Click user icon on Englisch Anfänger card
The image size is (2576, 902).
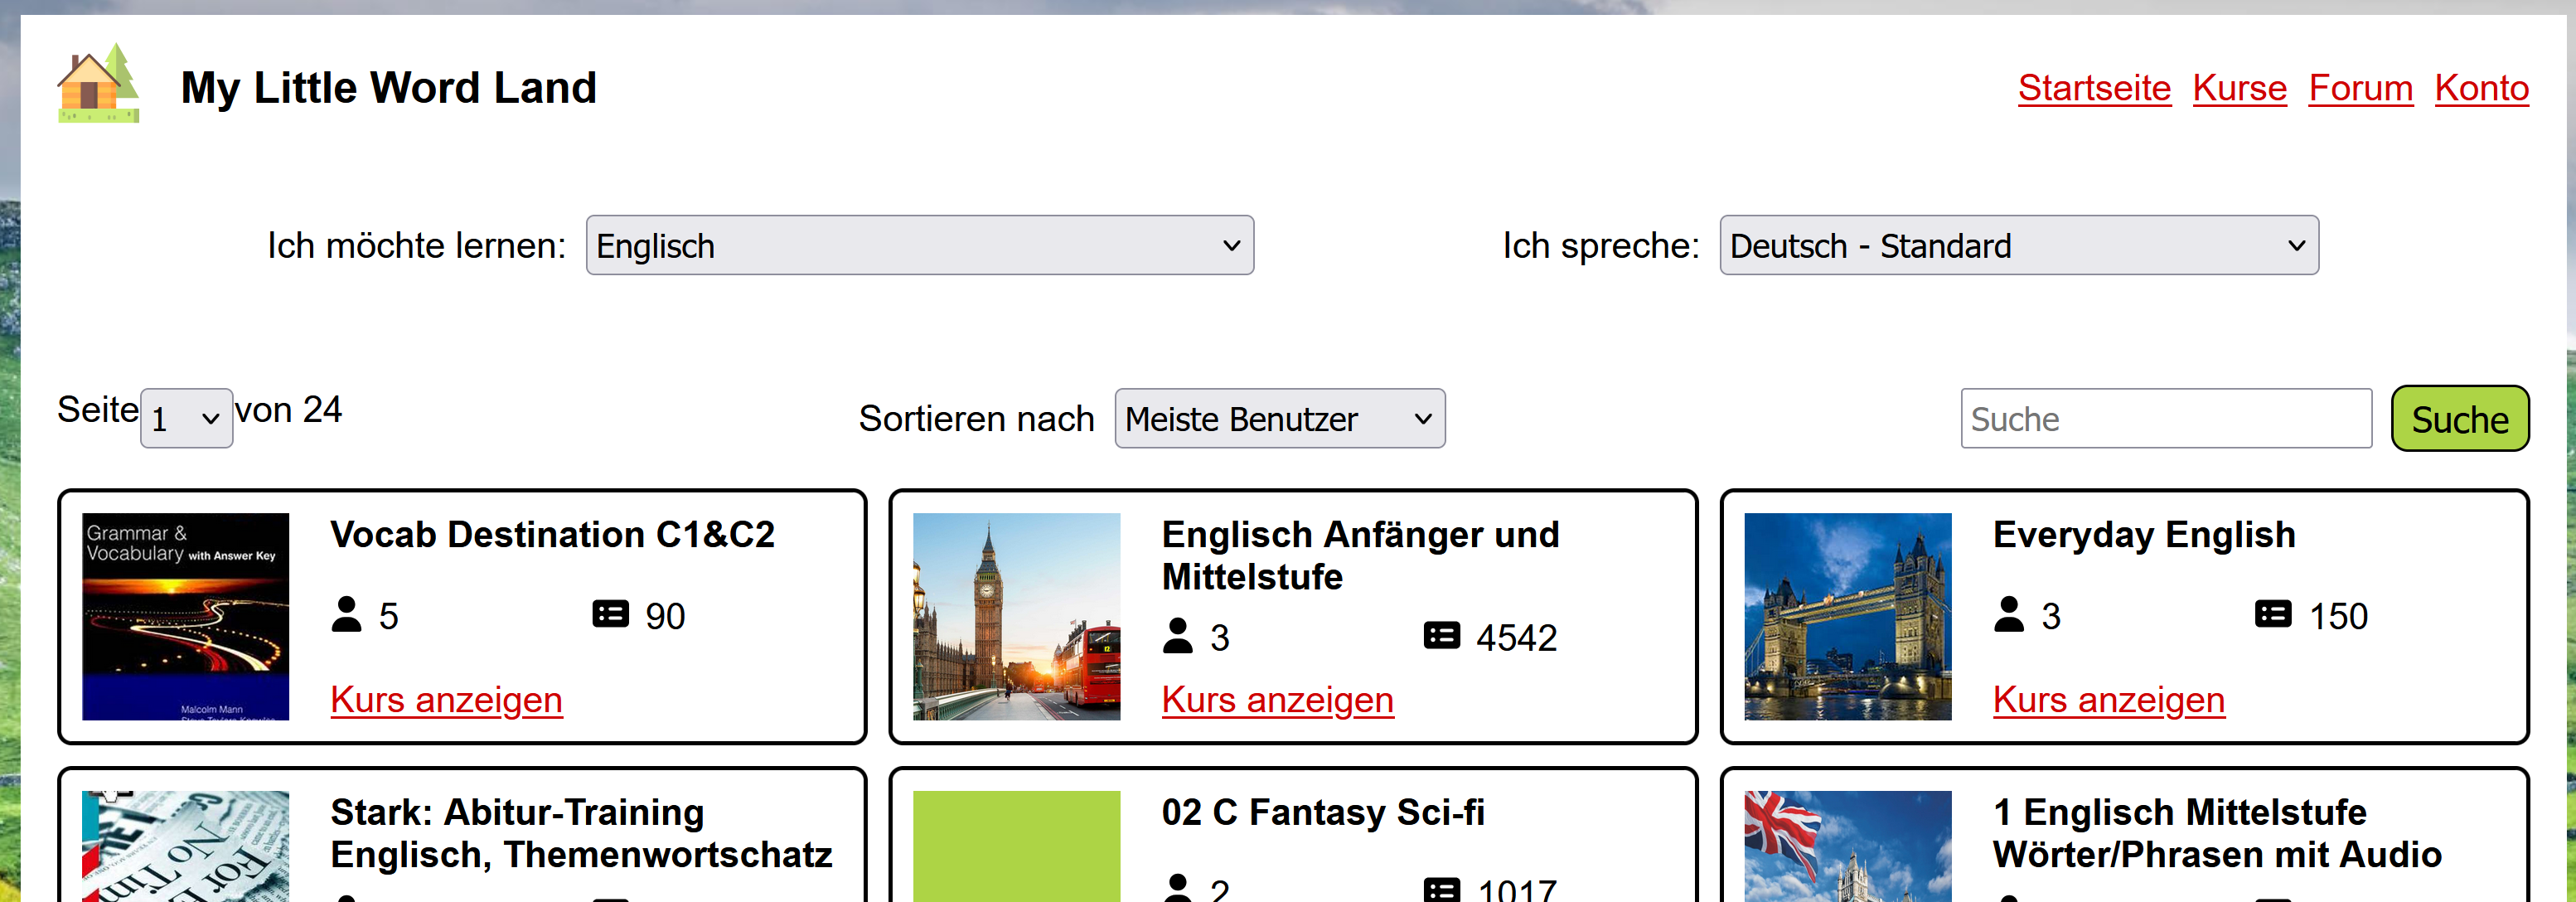1178,636
